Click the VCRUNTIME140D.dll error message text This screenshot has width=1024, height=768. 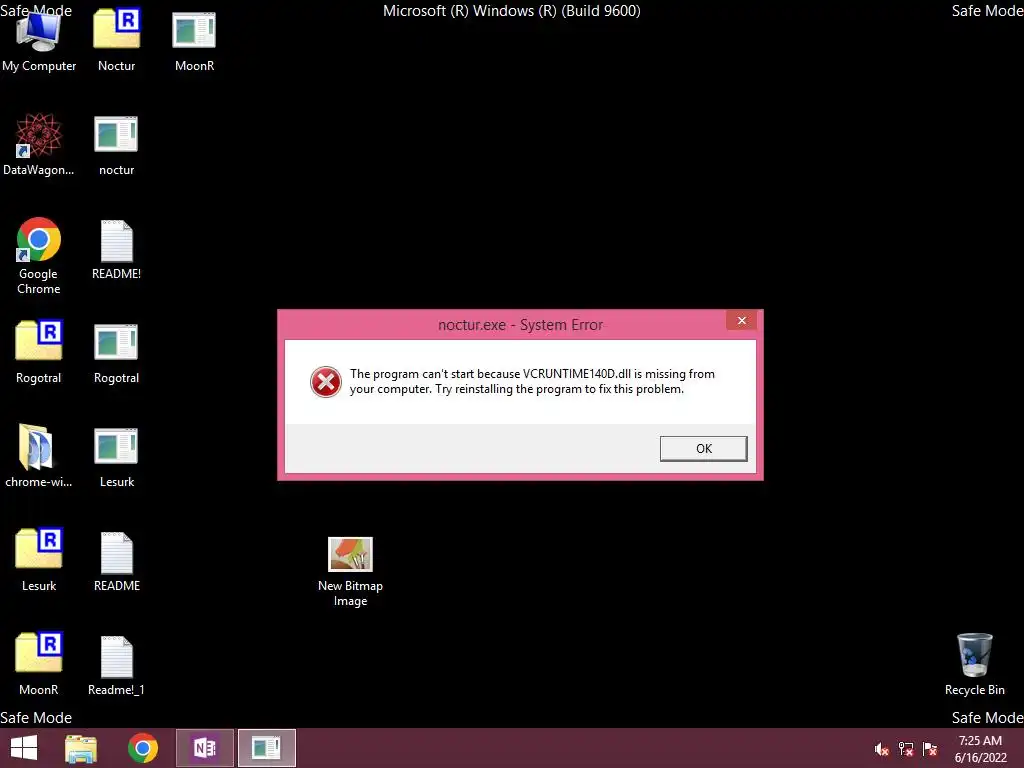(x=532, y=381)
